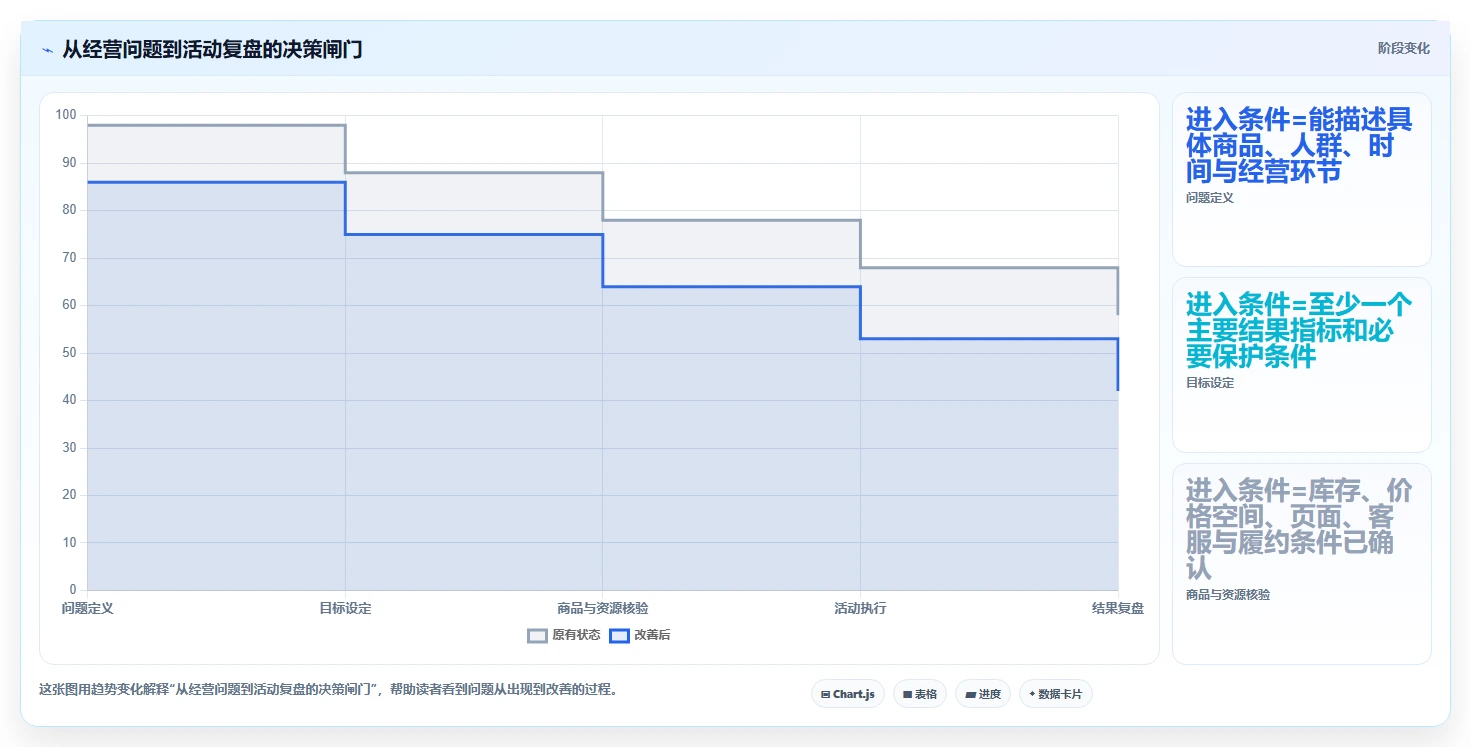Click the y-axis value 100
The image size is (1471, 747).
pos(66,115)
